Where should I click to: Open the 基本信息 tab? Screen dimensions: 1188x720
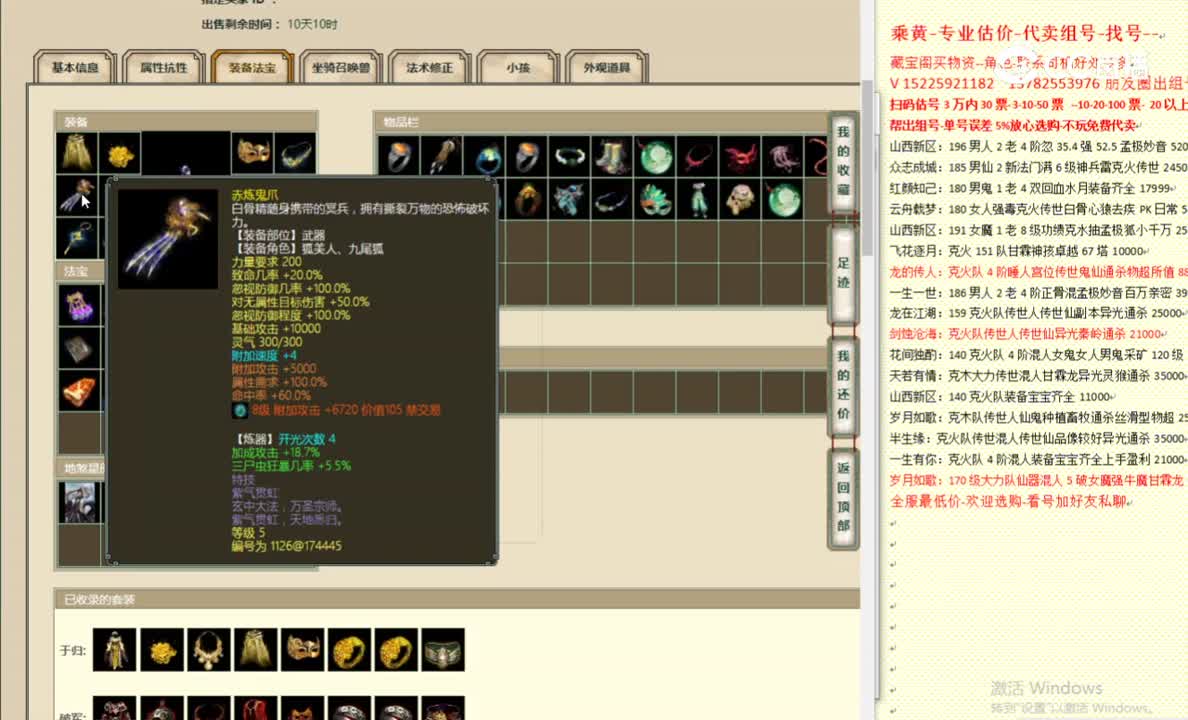75,67
